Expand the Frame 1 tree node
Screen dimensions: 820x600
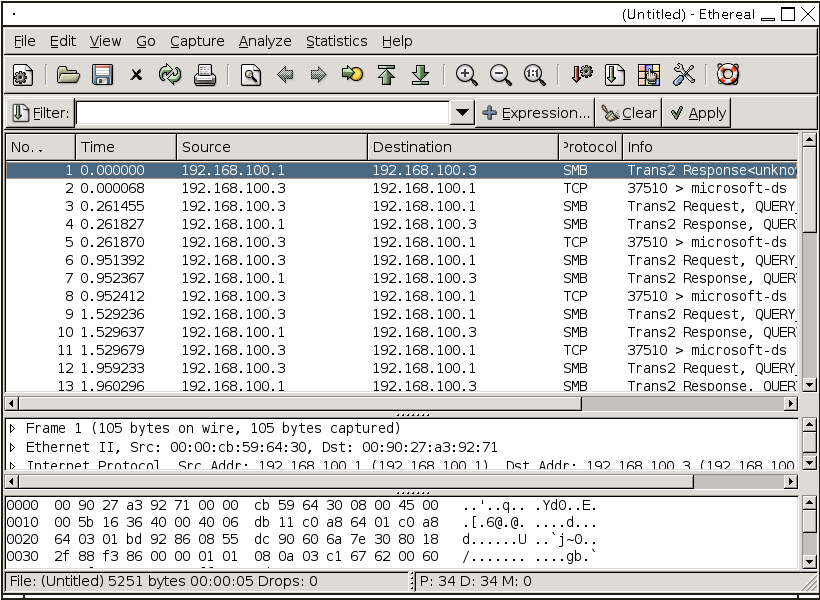click(13, 428)
